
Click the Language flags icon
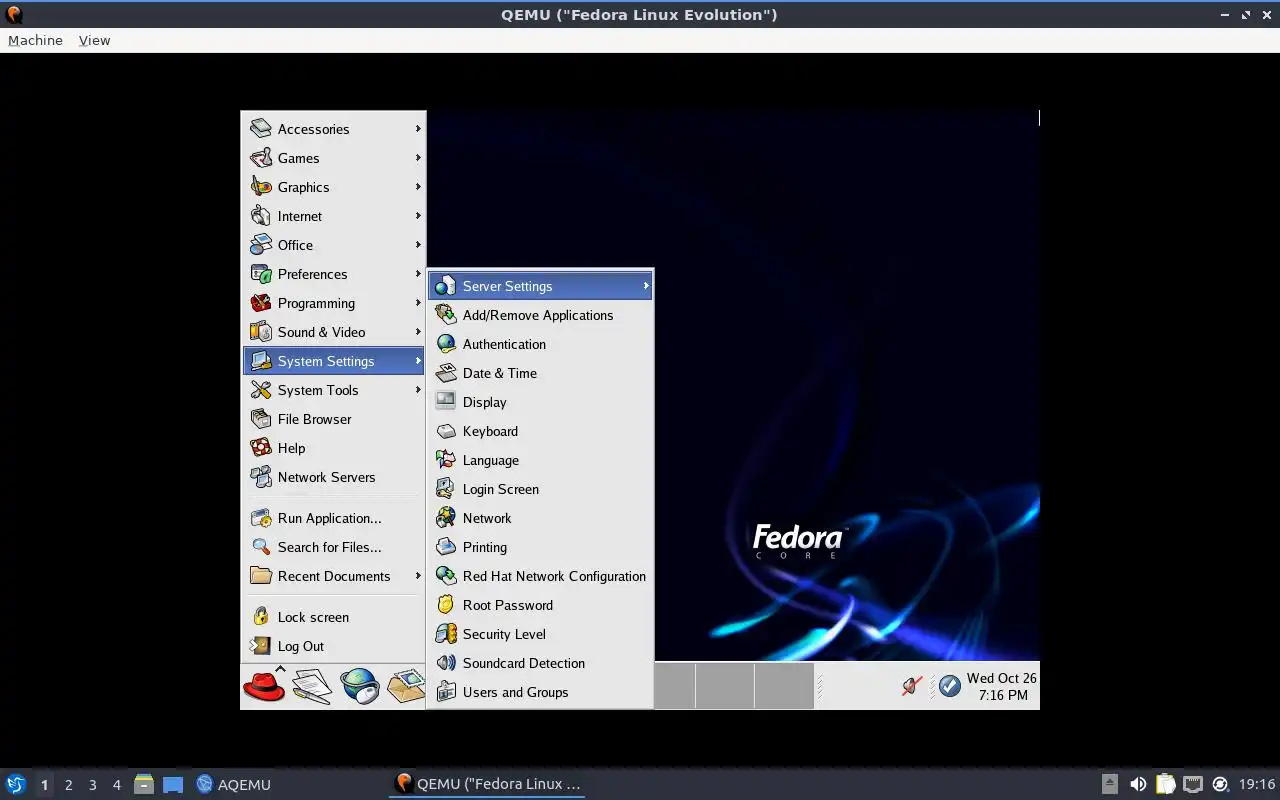[x=446, y=460]
